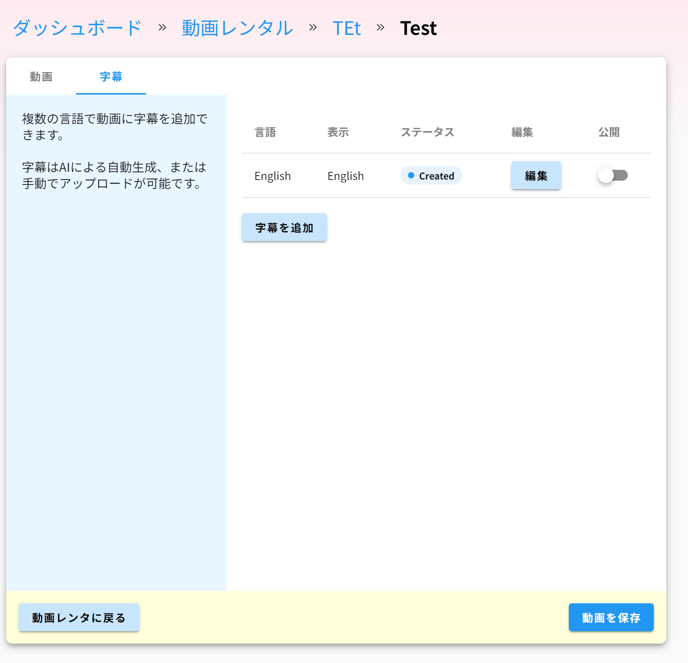Screen dimensions: 688x663
Task: Click the Created status badge
Action: [431, 176]
